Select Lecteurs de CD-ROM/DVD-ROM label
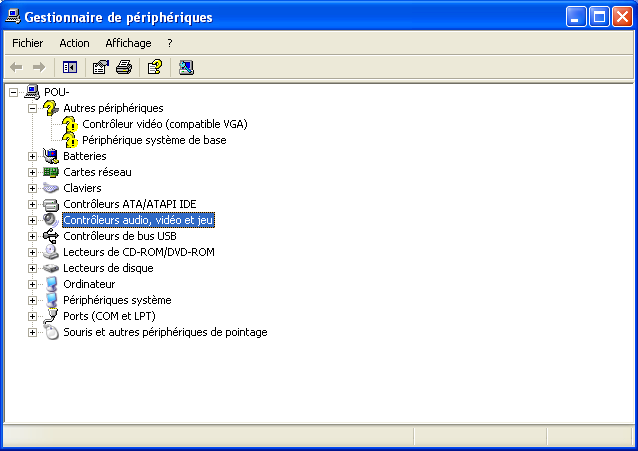This screenshot has width=638, height=451. pyautogui.click(x=139, y=252)
